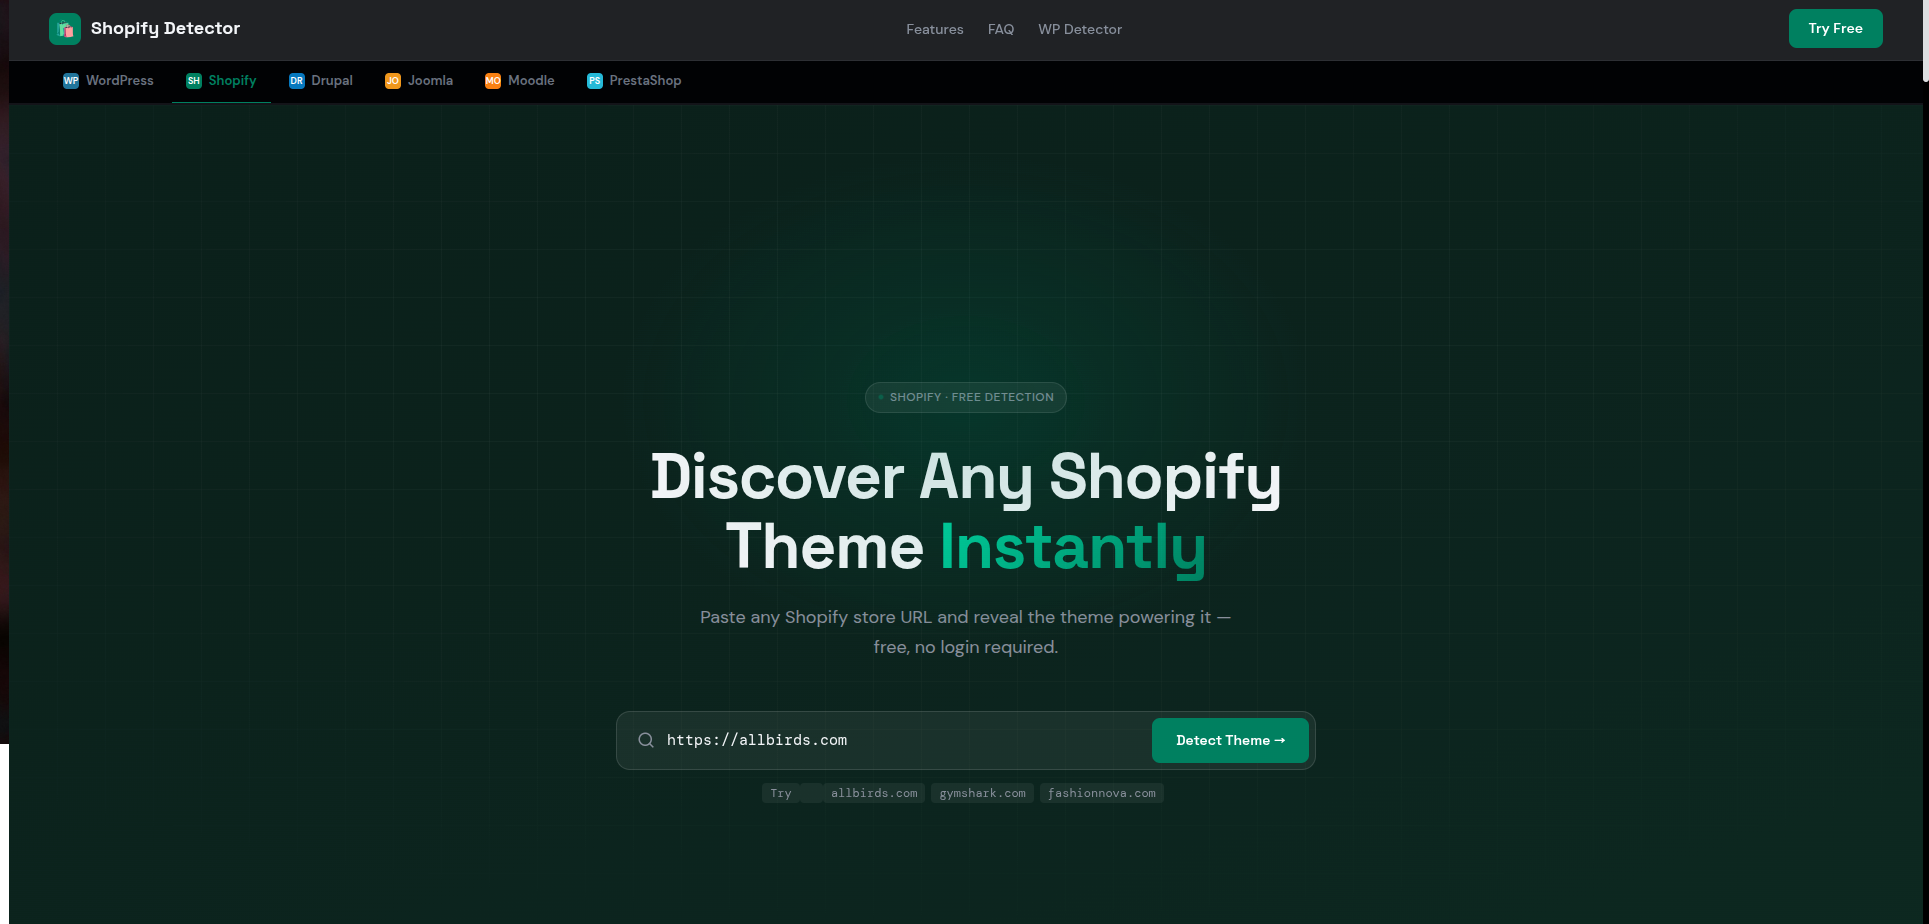Screen dimensions: 1929x924
Task: Click the Detect Theme button
Action: point(1230,740)
